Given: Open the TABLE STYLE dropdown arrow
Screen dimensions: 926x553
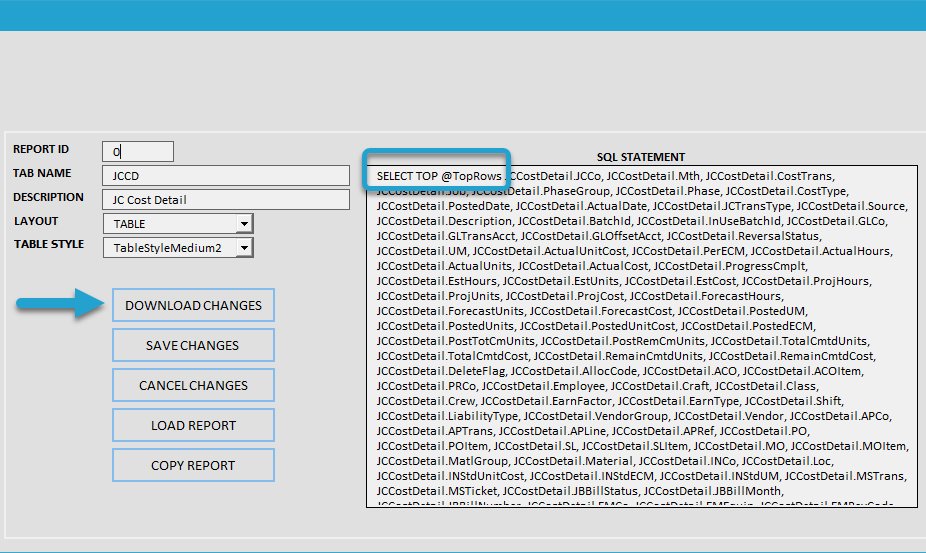Looking at the screenshot, I should (244, 248).
